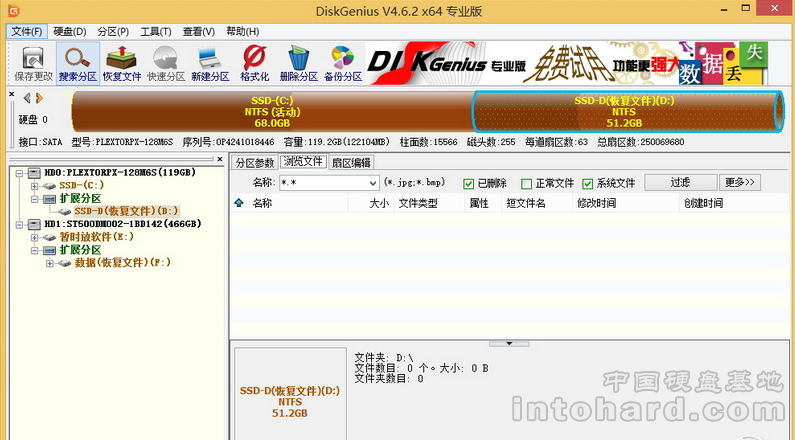Open the 帮助(H) menu
Image resolution: width=795 pixels, height=440 pixels.
point(242,31)
